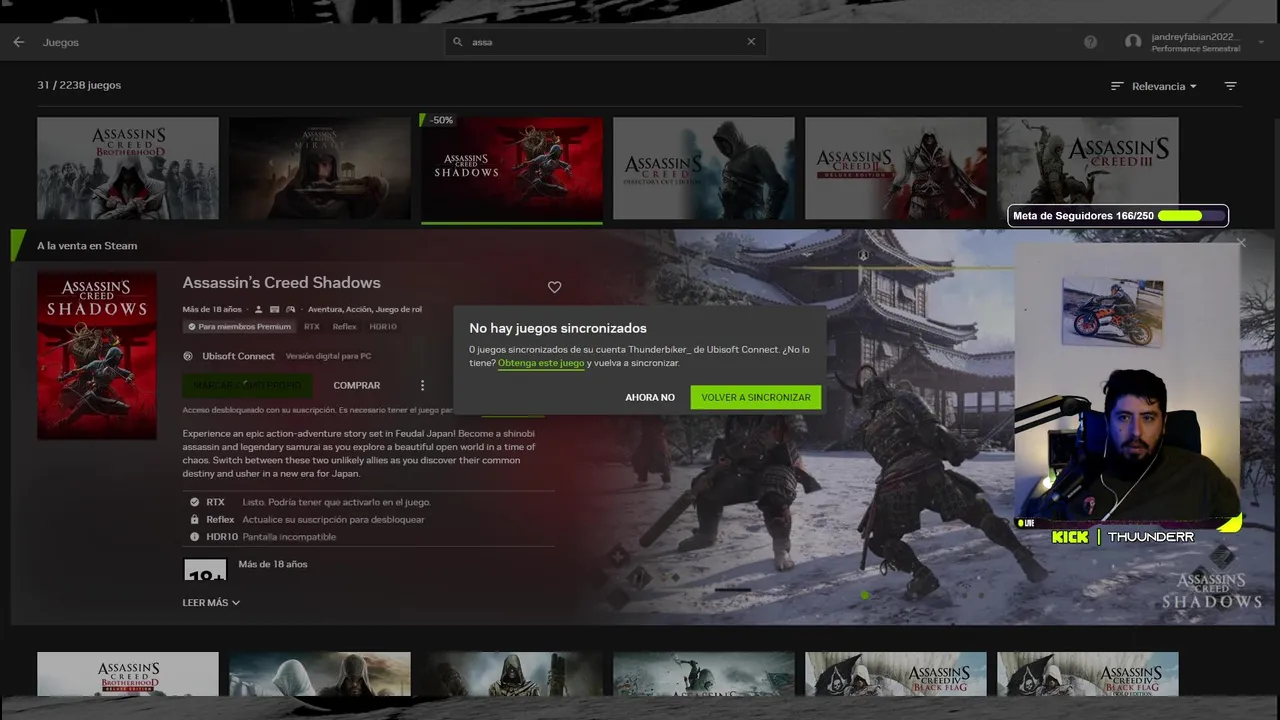Click the RTX ready checkmark icon

[x=194, y=502]
